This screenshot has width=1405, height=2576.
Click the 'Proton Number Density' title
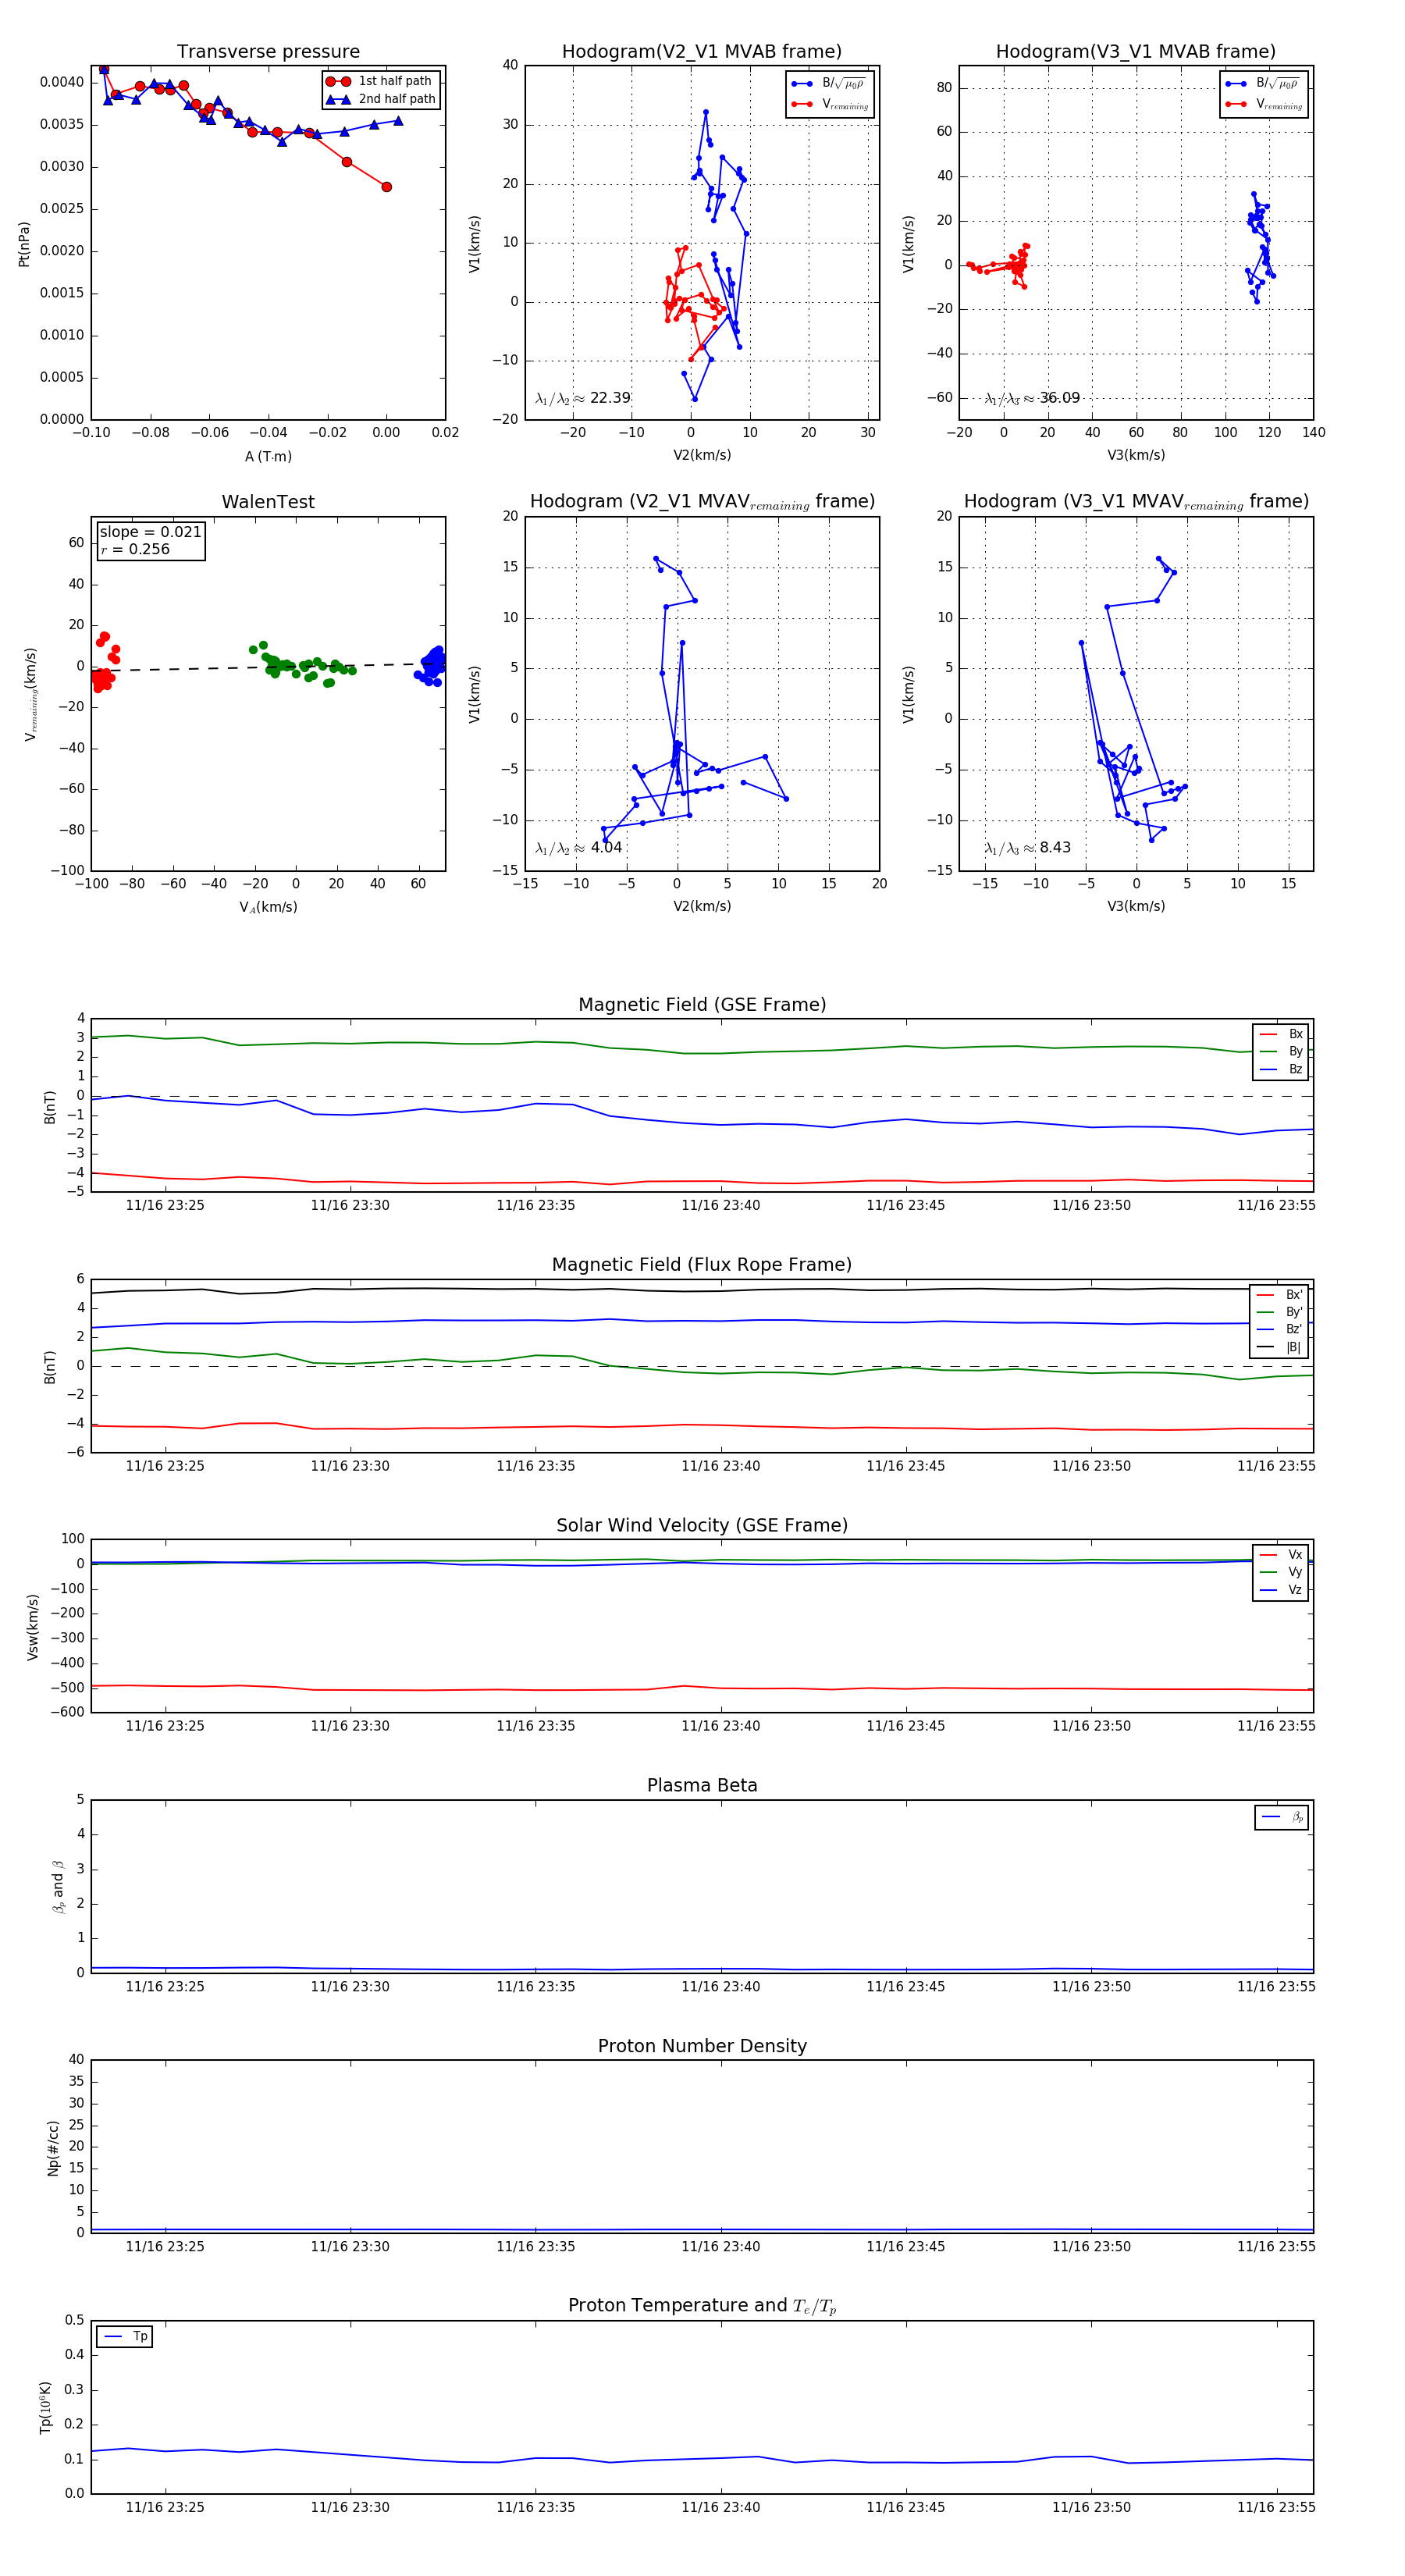[702, 2046]
